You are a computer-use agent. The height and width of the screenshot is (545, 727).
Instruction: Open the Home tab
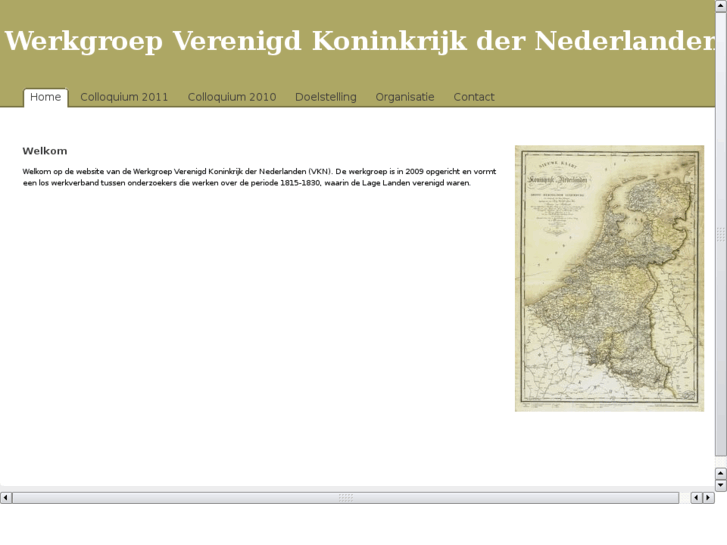[45, 97]
